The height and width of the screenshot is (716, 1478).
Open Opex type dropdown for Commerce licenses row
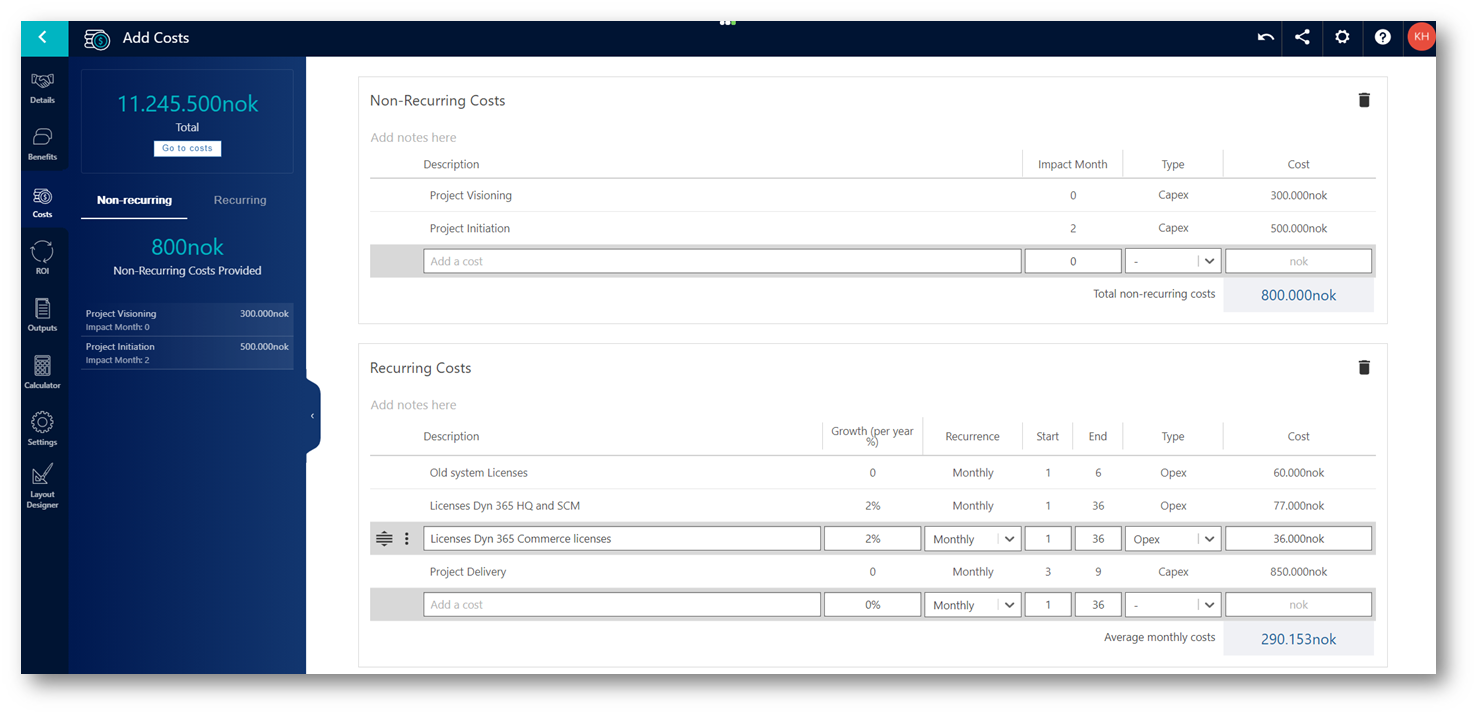[1172, 539]
